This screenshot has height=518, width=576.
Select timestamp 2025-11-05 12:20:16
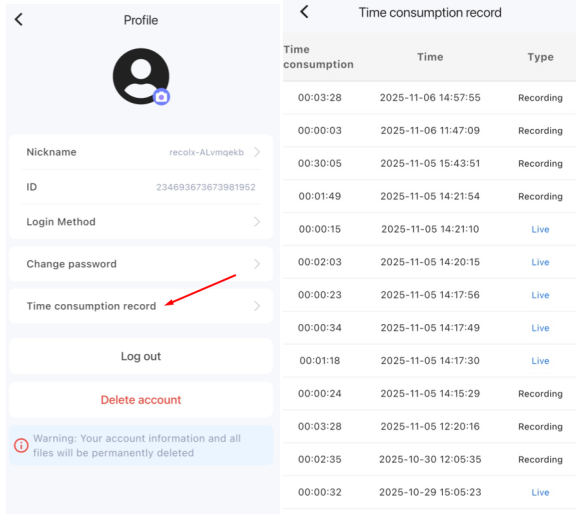click(430, 427)
